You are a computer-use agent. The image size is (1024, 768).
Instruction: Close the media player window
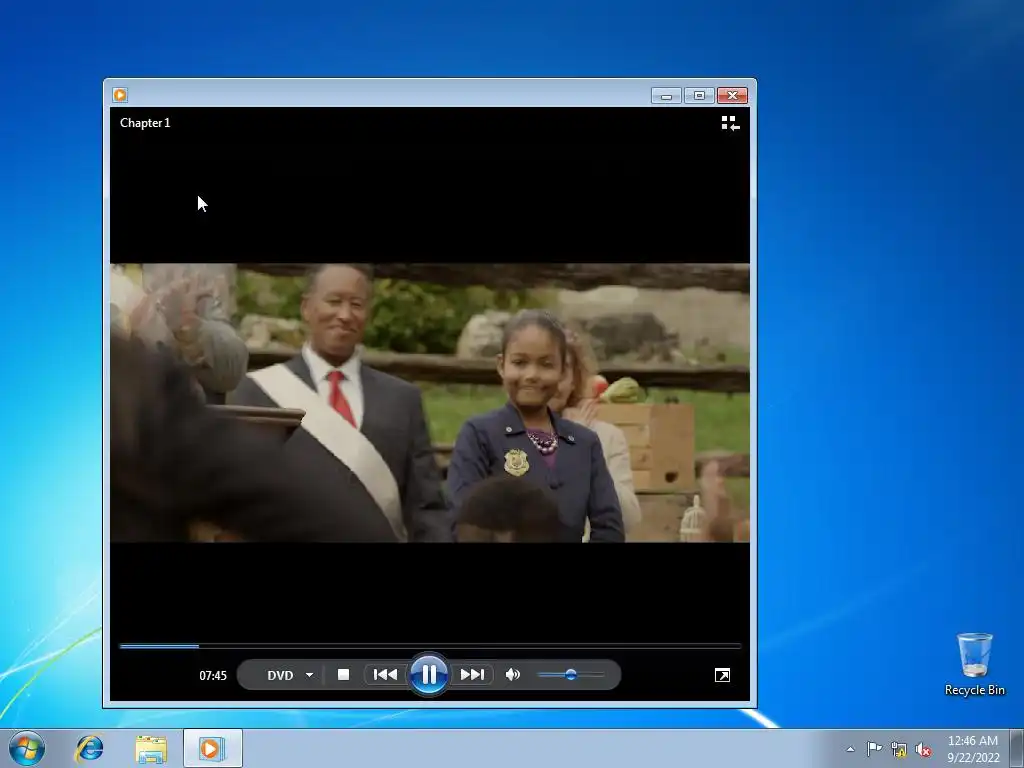[733, 96]
